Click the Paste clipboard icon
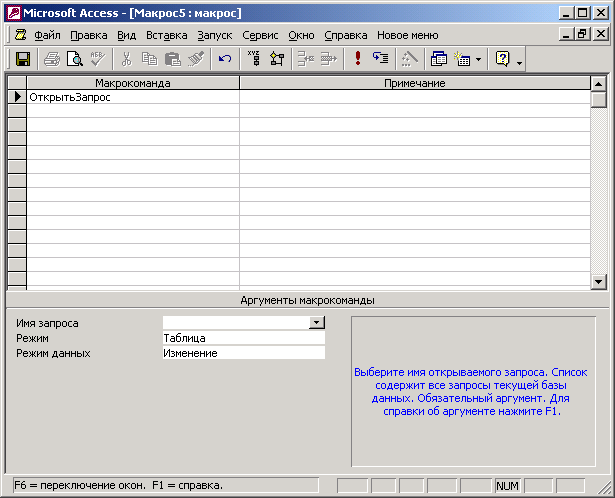The width and height of the screenshot is (615, 498). (173, 59)
